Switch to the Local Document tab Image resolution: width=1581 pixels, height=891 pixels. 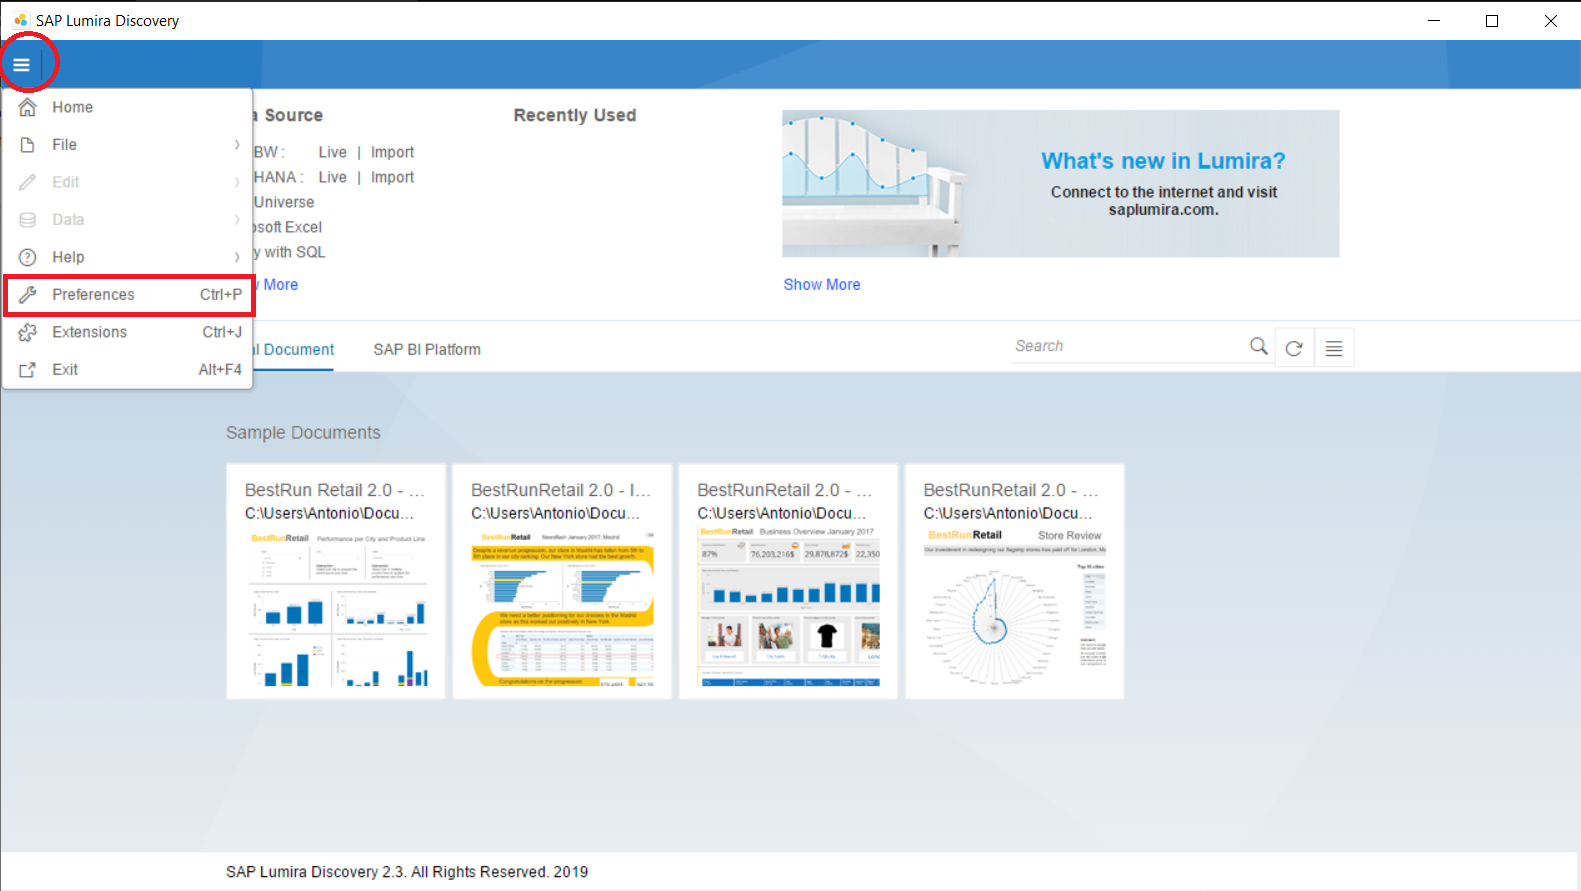point(294,349)
